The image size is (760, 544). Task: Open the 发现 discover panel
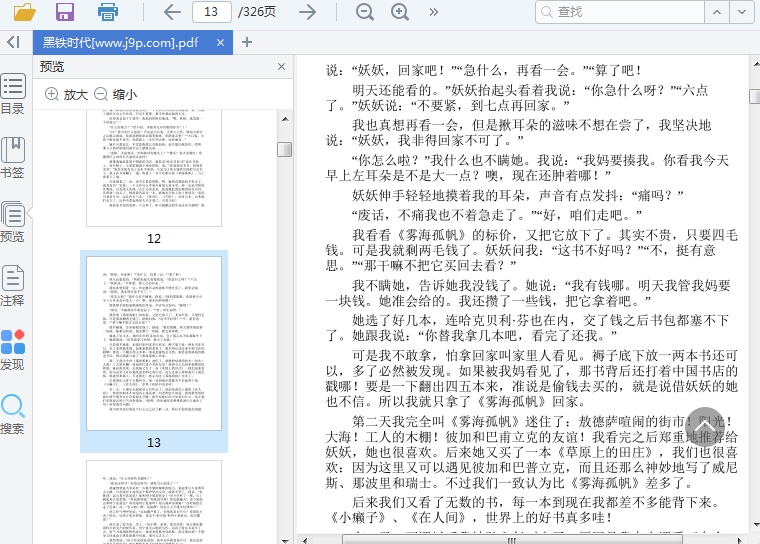point(13,350)
